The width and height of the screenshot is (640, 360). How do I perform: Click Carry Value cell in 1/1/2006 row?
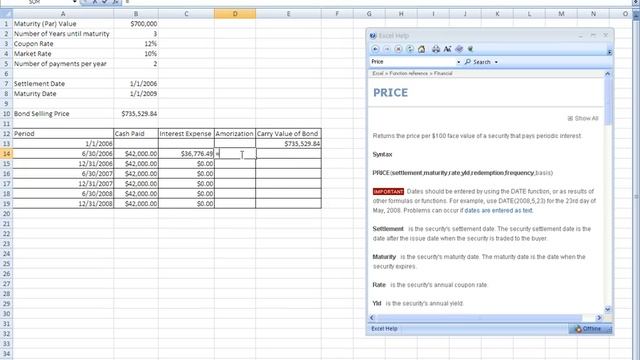288,144
